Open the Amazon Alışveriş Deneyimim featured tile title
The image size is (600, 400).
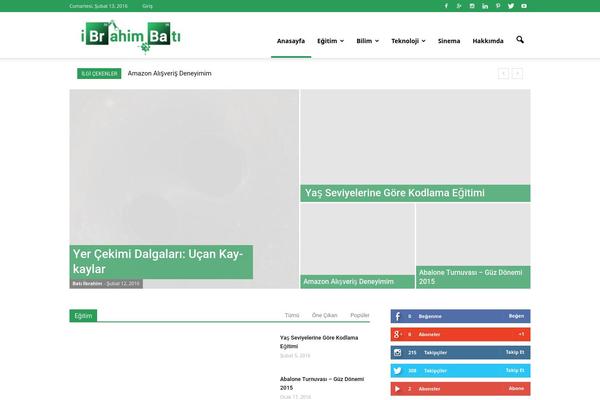point(349,282)
